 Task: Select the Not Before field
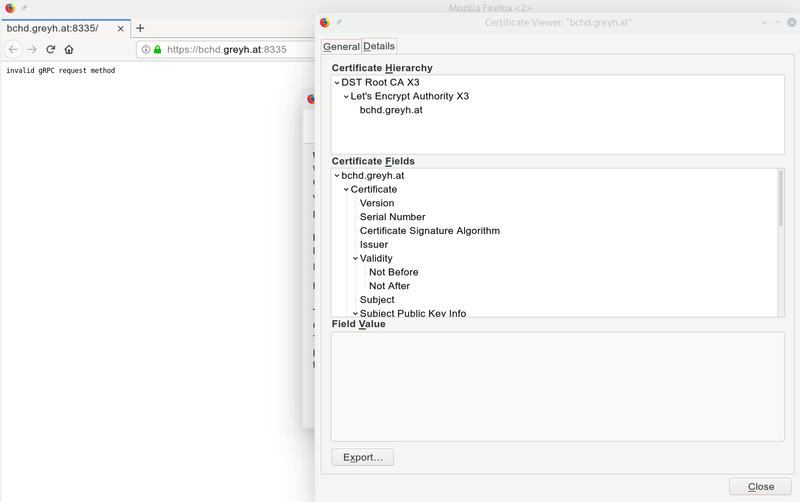pos(393,272)
